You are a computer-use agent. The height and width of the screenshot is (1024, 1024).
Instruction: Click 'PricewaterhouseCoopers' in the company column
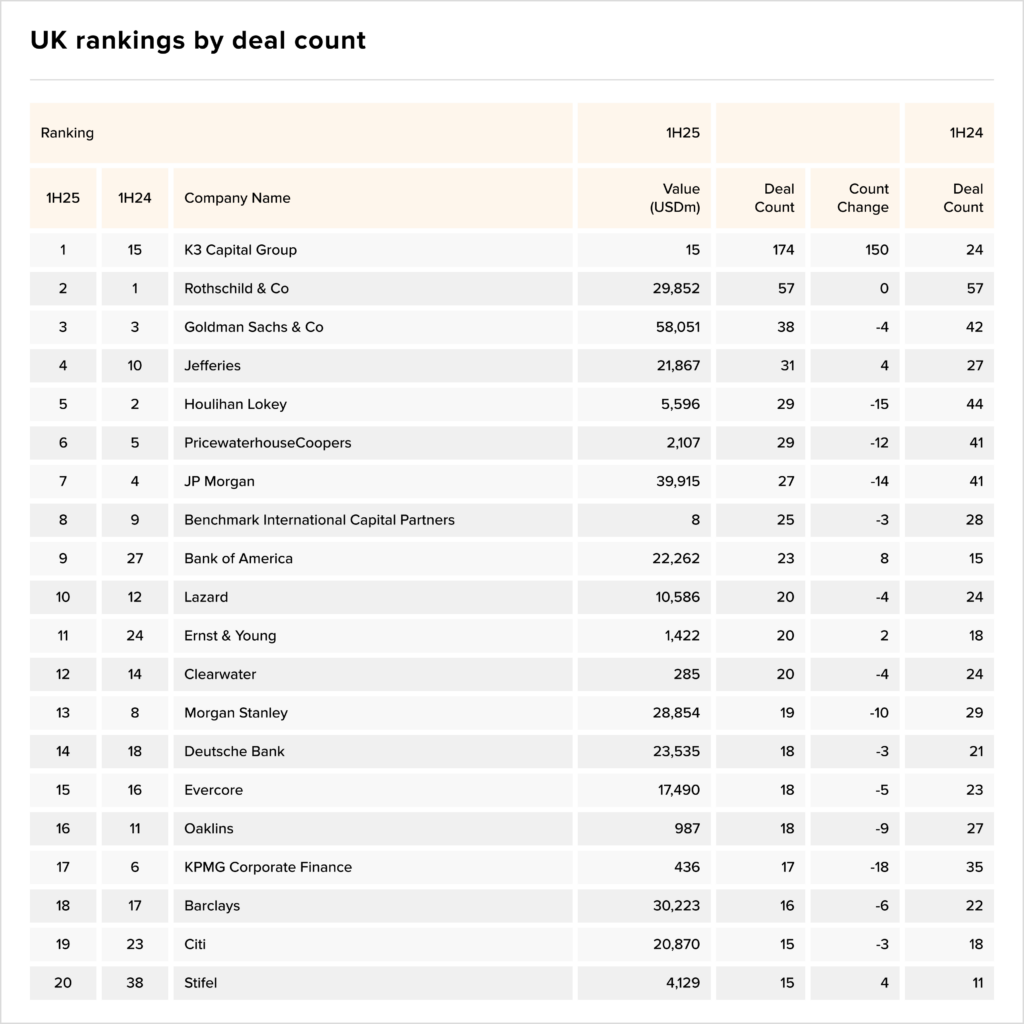click(268, 443)
